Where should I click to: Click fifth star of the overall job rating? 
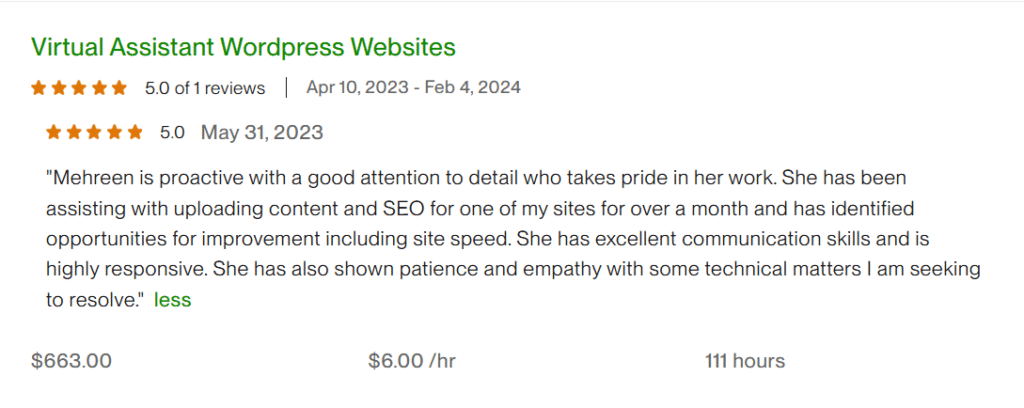pyautogui.click(x=119, y=88)
